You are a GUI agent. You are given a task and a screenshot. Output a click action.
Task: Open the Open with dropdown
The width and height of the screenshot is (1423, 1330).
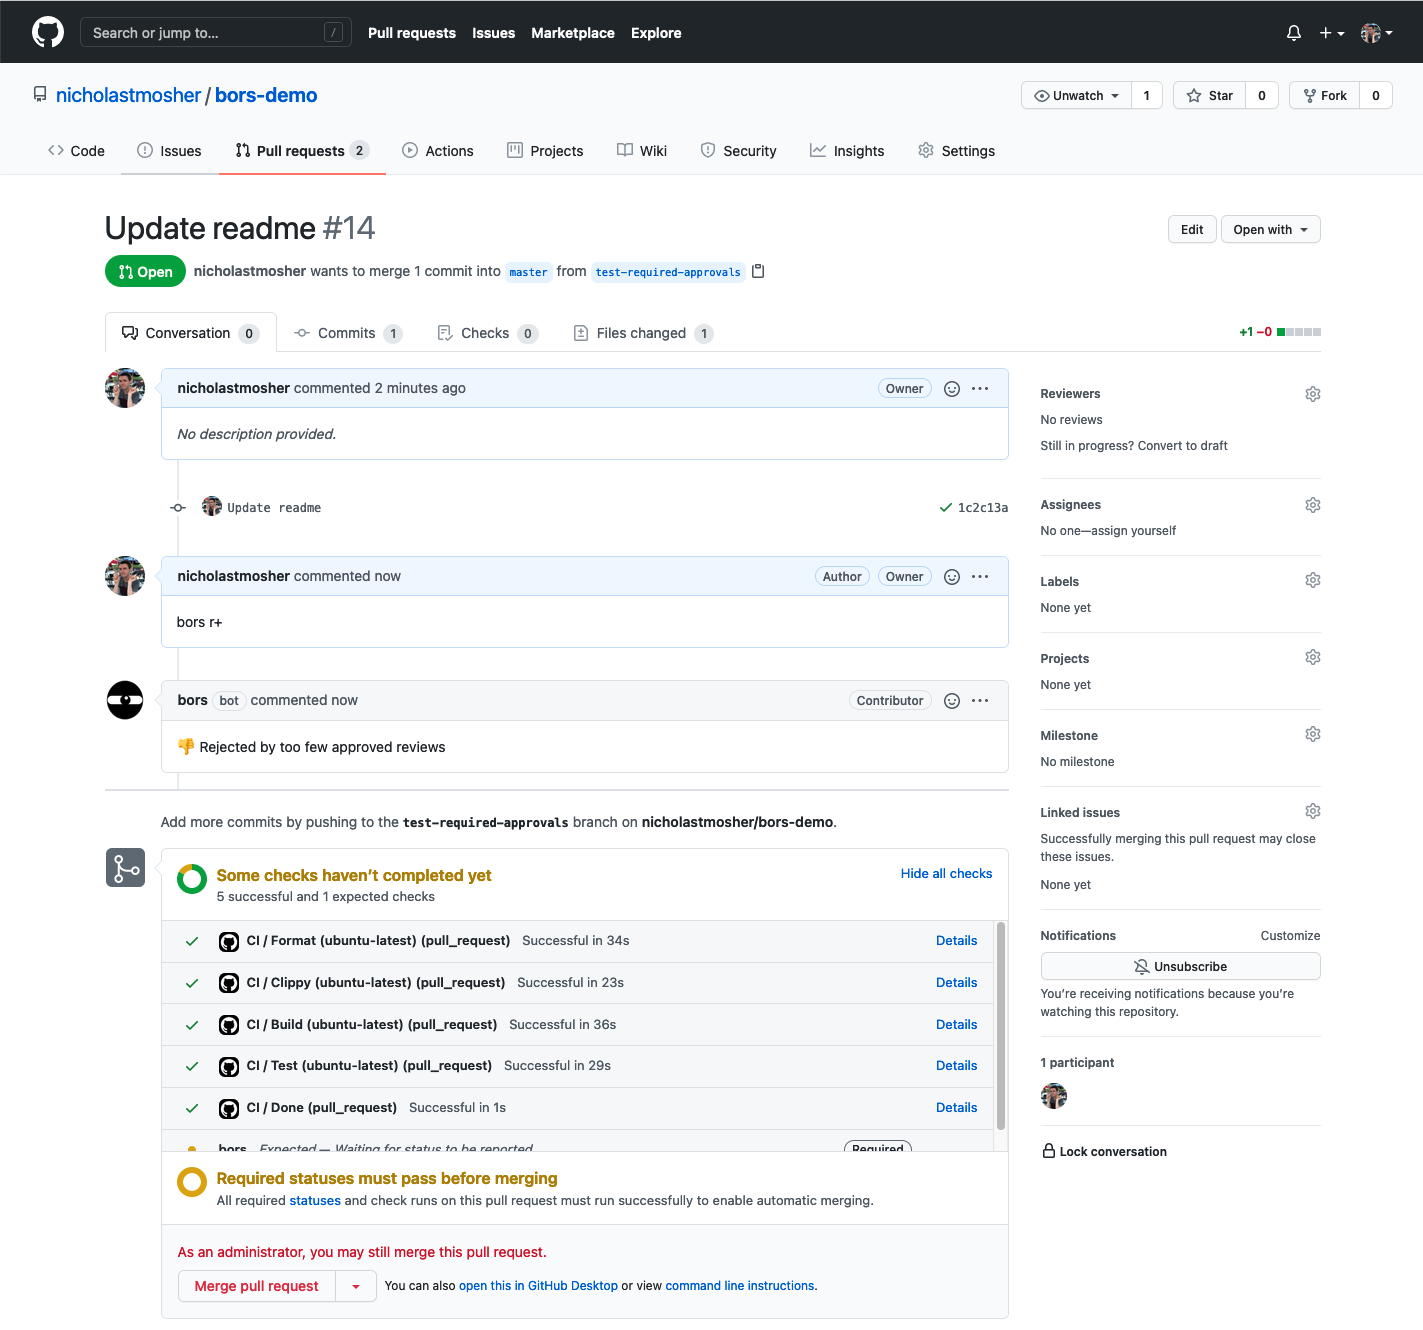point(1270,229)
